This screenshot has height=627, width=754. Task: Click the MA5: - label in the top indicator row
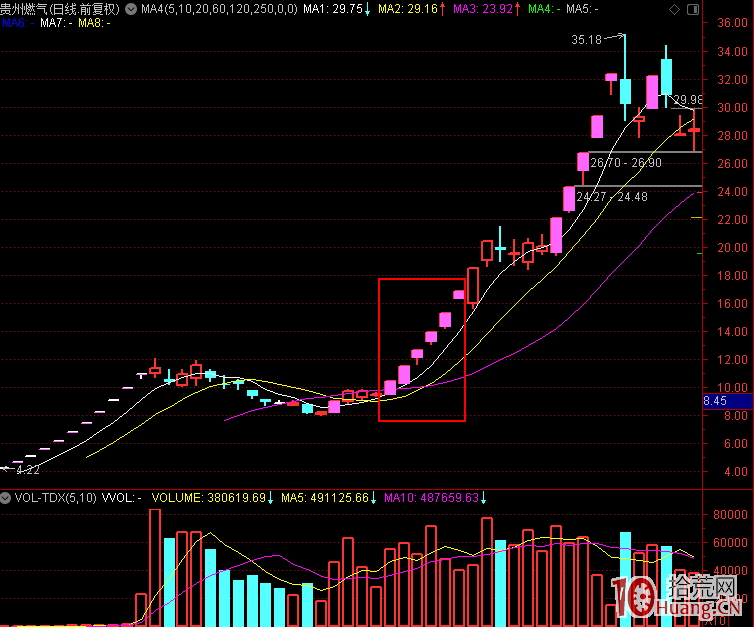click(582, 9)
